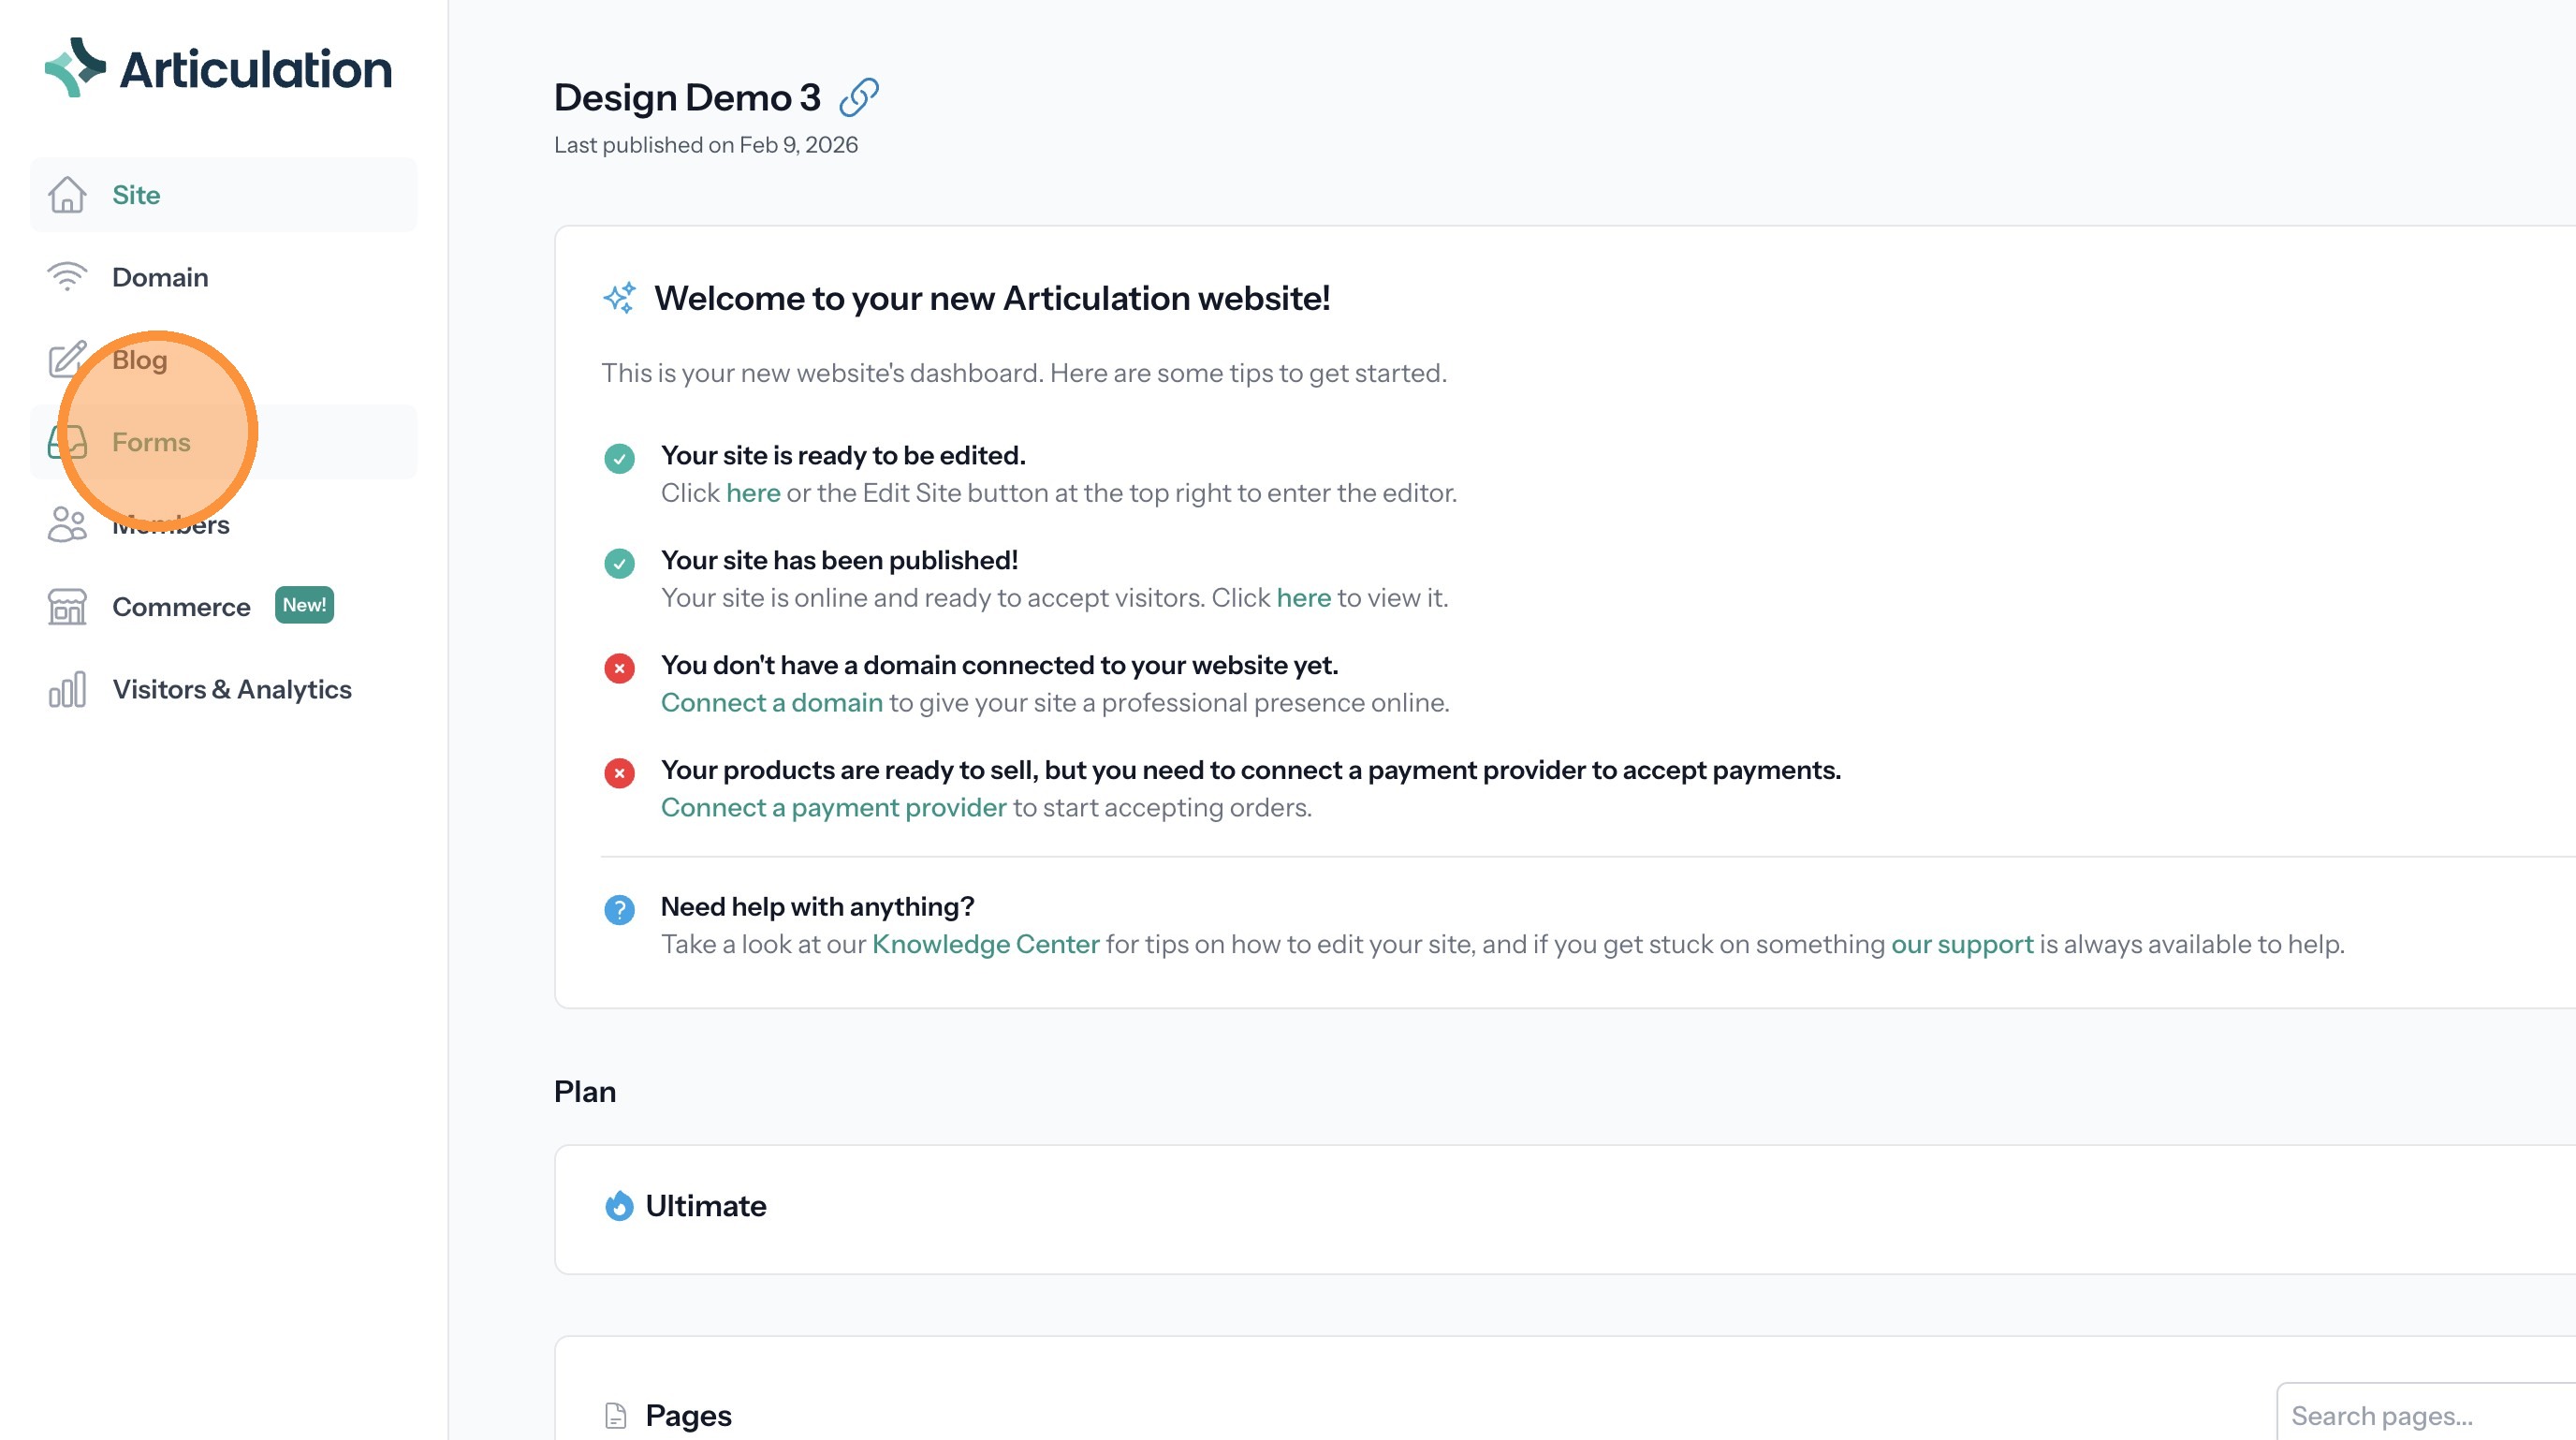Screen dimensions: 2576x1440
Task: Open the Knowledge Center link
Action: click(985, 945)
